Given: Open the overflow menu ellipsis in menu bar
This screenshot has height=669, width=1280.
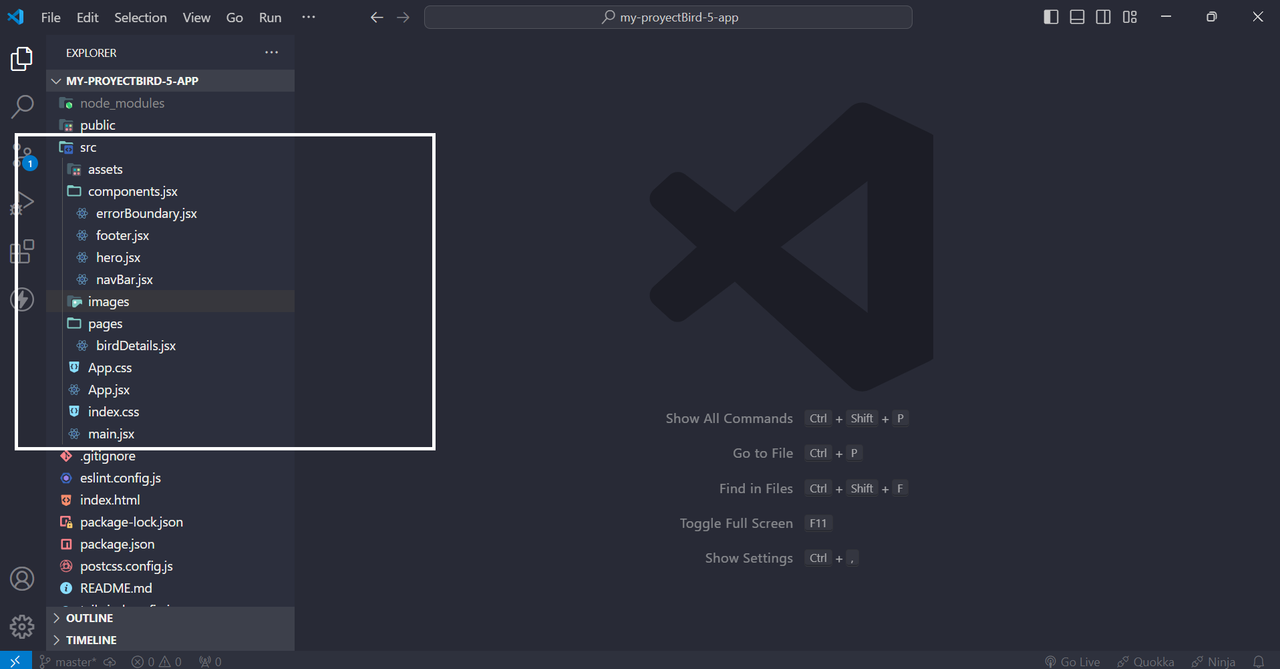Looking at the screenshot, I should click(308, 17).
